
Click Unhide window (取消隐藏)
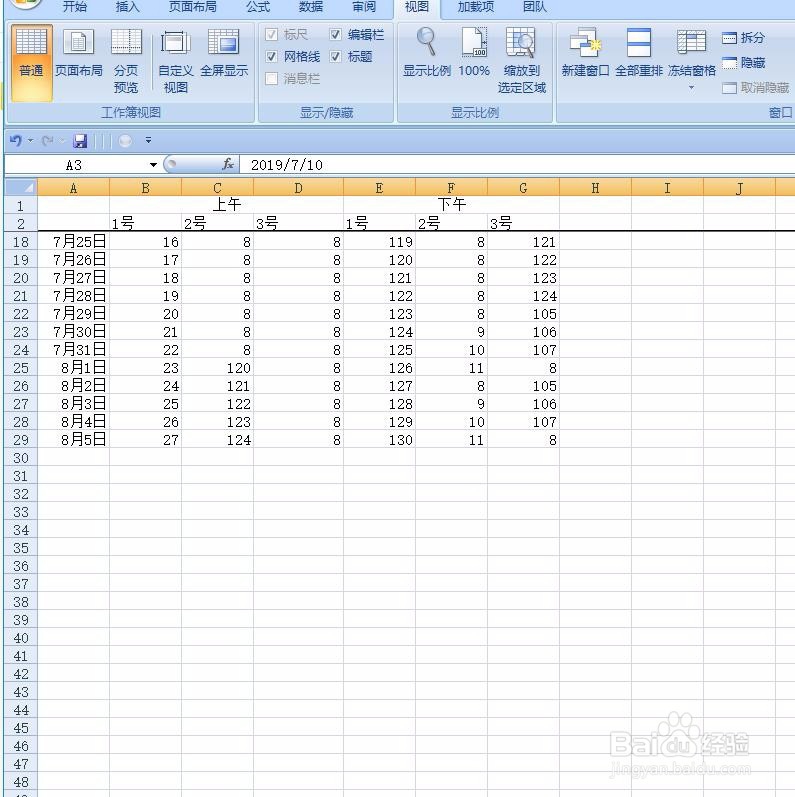[x=755, y=88]
